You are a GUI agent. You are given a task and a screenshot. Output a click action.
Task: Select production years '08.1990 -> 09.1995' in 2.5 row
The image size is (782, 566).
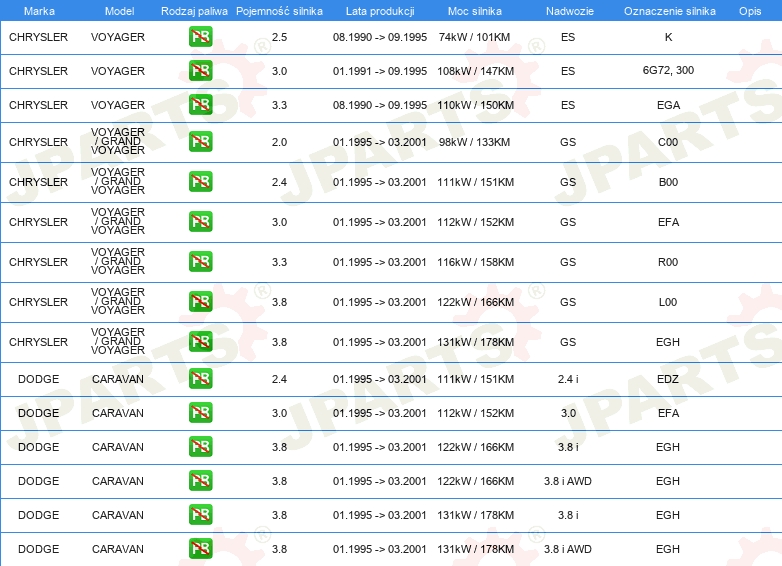pyautogui.click(x=380, y=37)
